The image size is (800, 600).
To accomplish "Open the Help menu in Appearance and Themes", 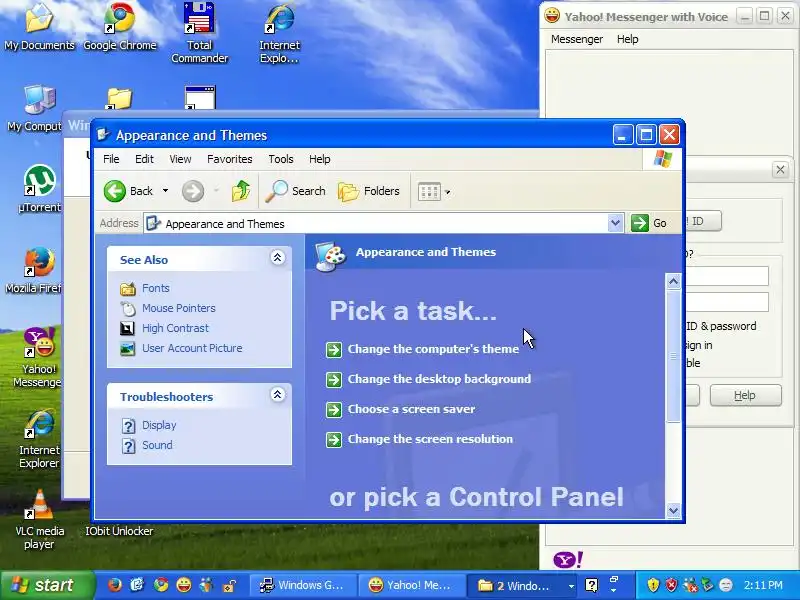I will pyautogui.click(x=320, y=159).
